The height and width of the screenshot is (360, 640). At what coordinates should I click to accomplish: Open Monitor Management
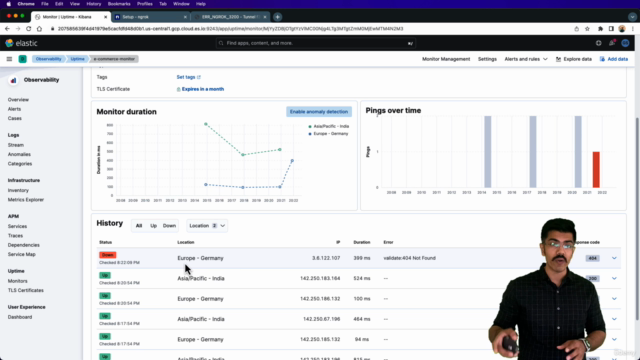coord(446,59)
